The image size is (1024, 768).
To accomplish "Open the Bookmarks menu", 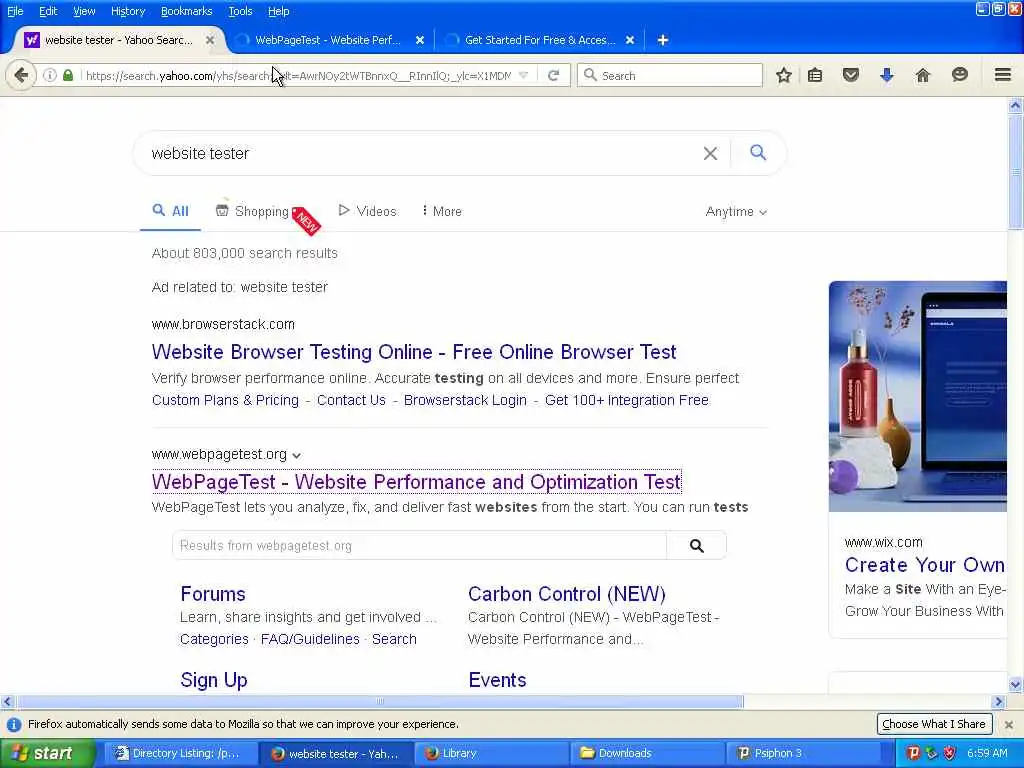I will [x=186, y=11].
